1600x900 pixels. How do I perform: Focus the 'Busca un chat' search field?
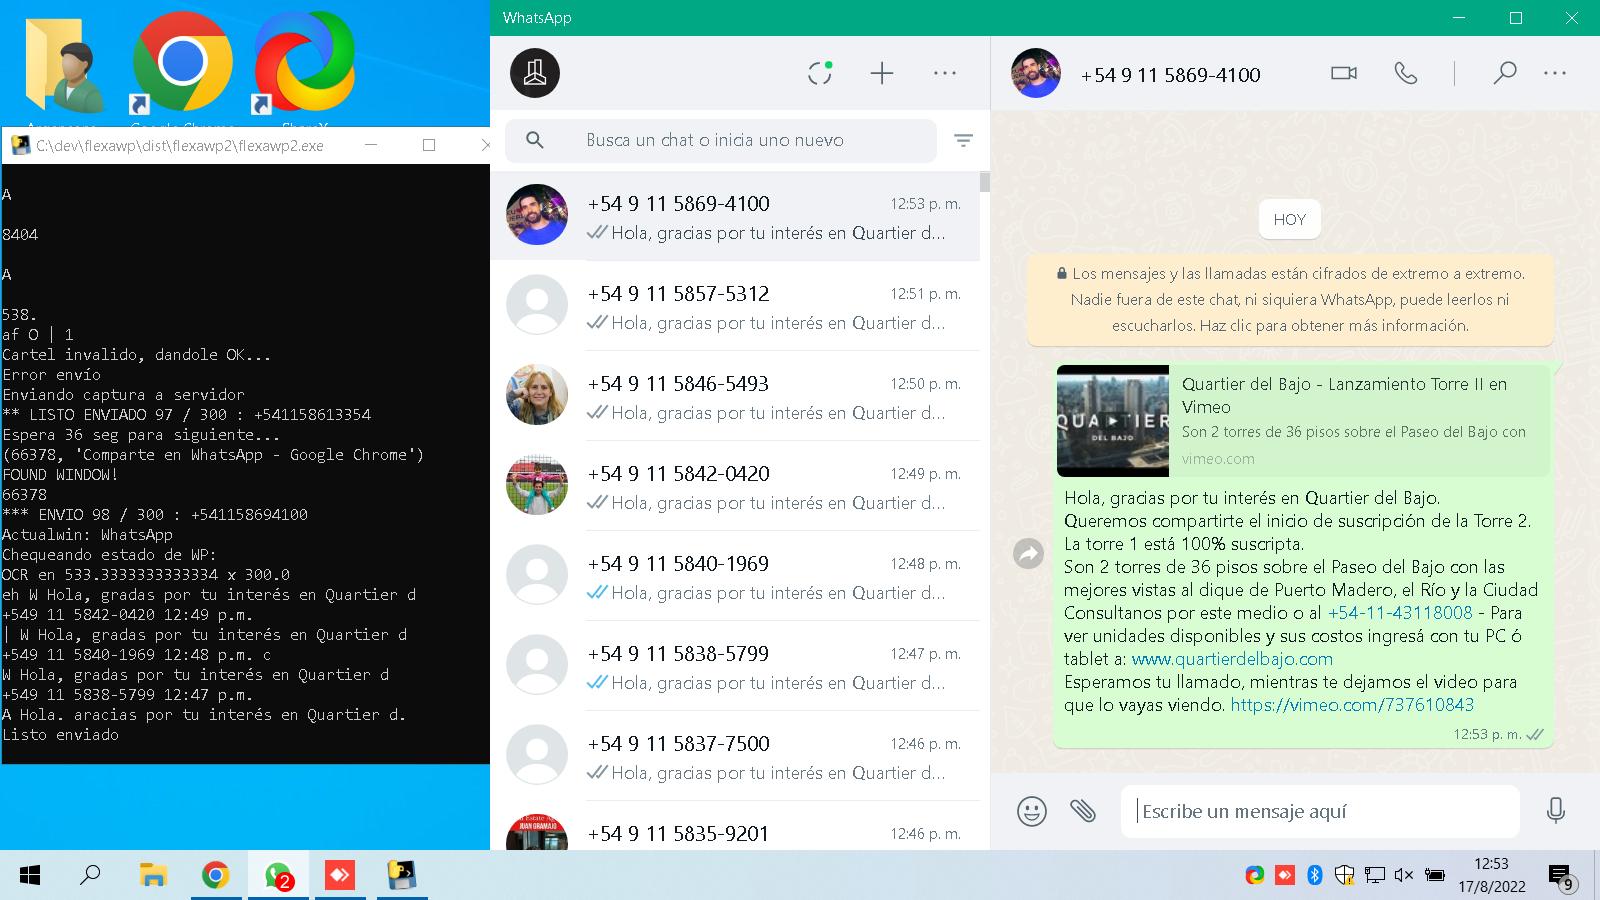[720, 140]
